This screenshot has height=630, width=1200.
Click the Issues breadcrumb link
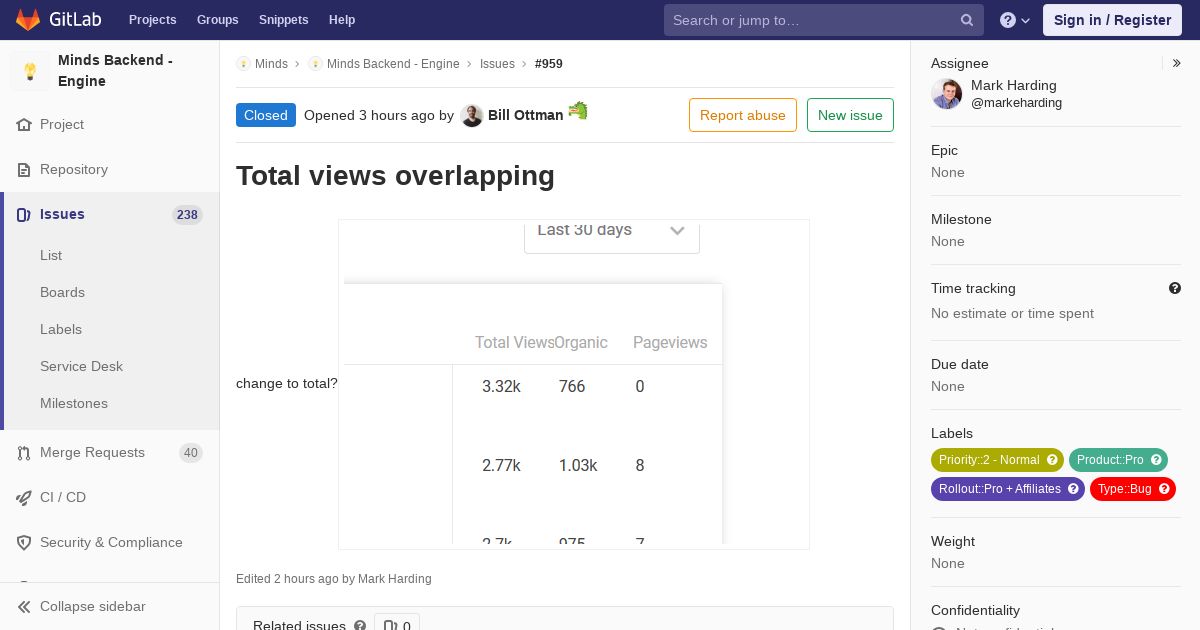coord(497,64)
